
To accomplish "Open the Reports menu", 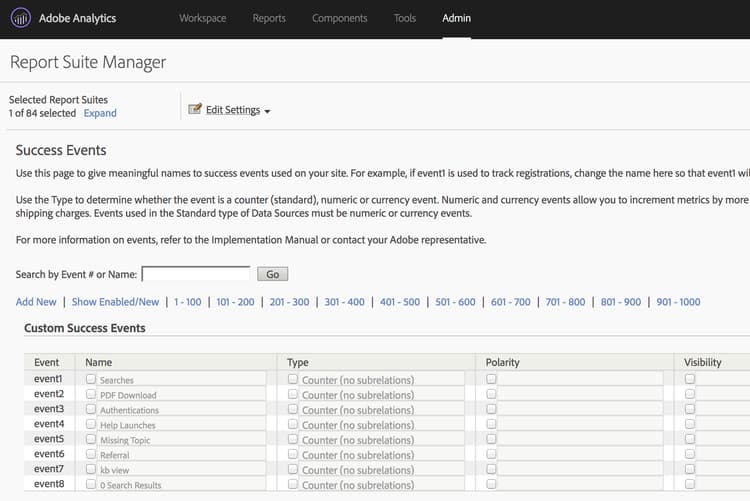I will tap(269, 18).
